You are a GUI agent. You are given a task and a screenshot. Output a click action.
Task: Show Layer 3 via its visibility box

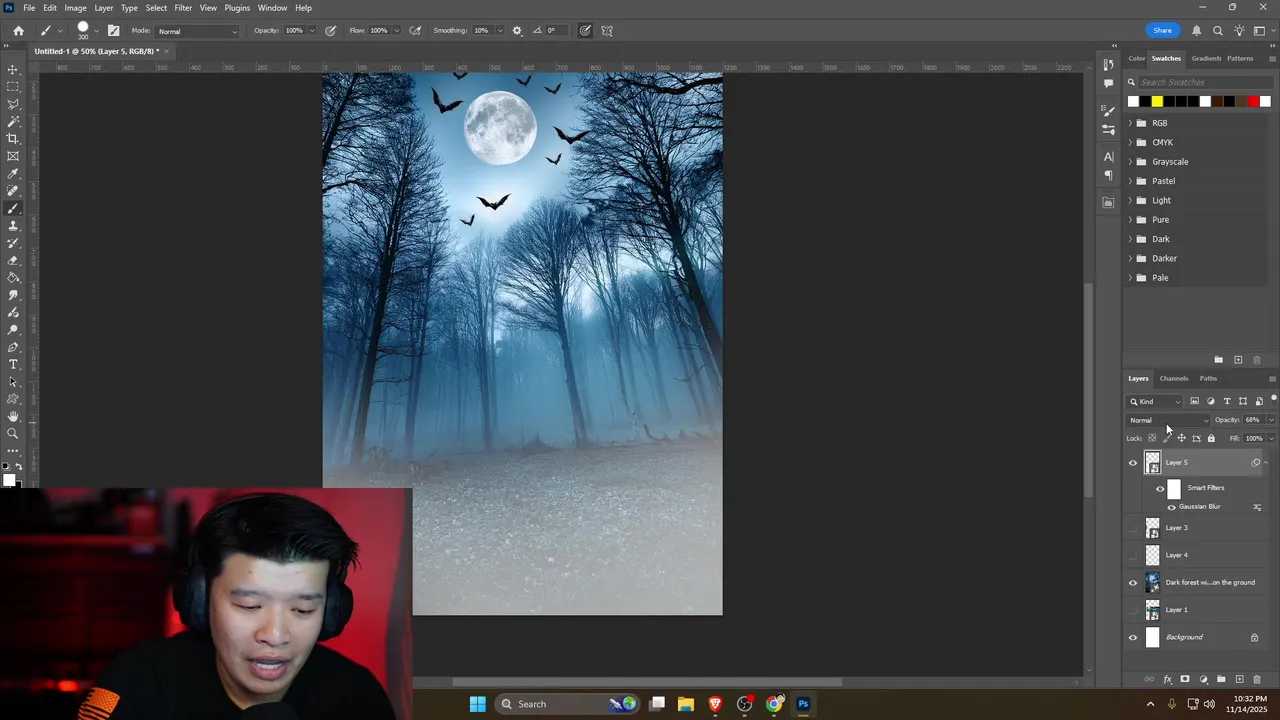(x=1133, y=528)
